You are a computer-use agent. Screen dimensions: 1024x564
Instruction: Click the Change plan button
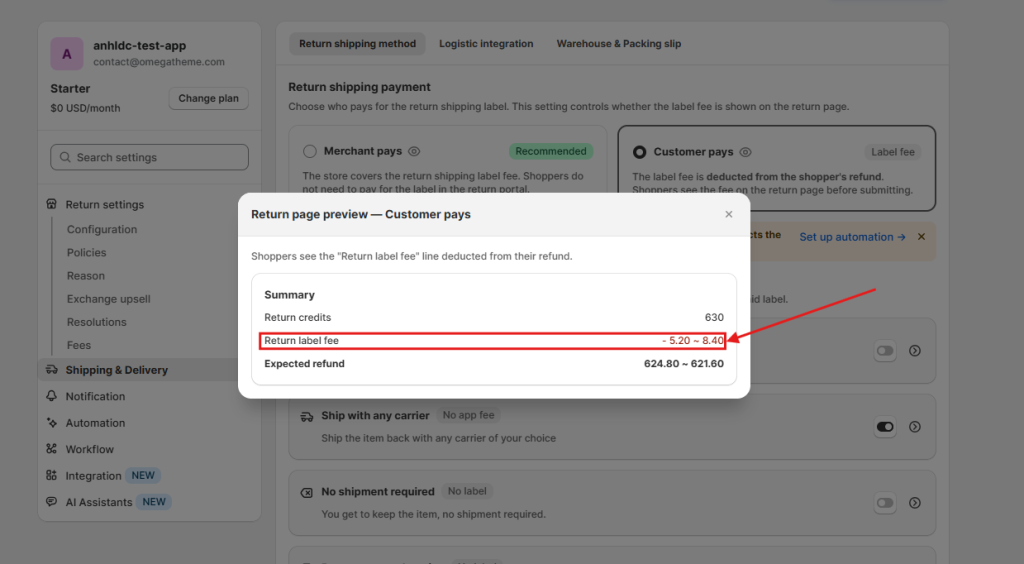pyautogui.click(x=208, y=98)
